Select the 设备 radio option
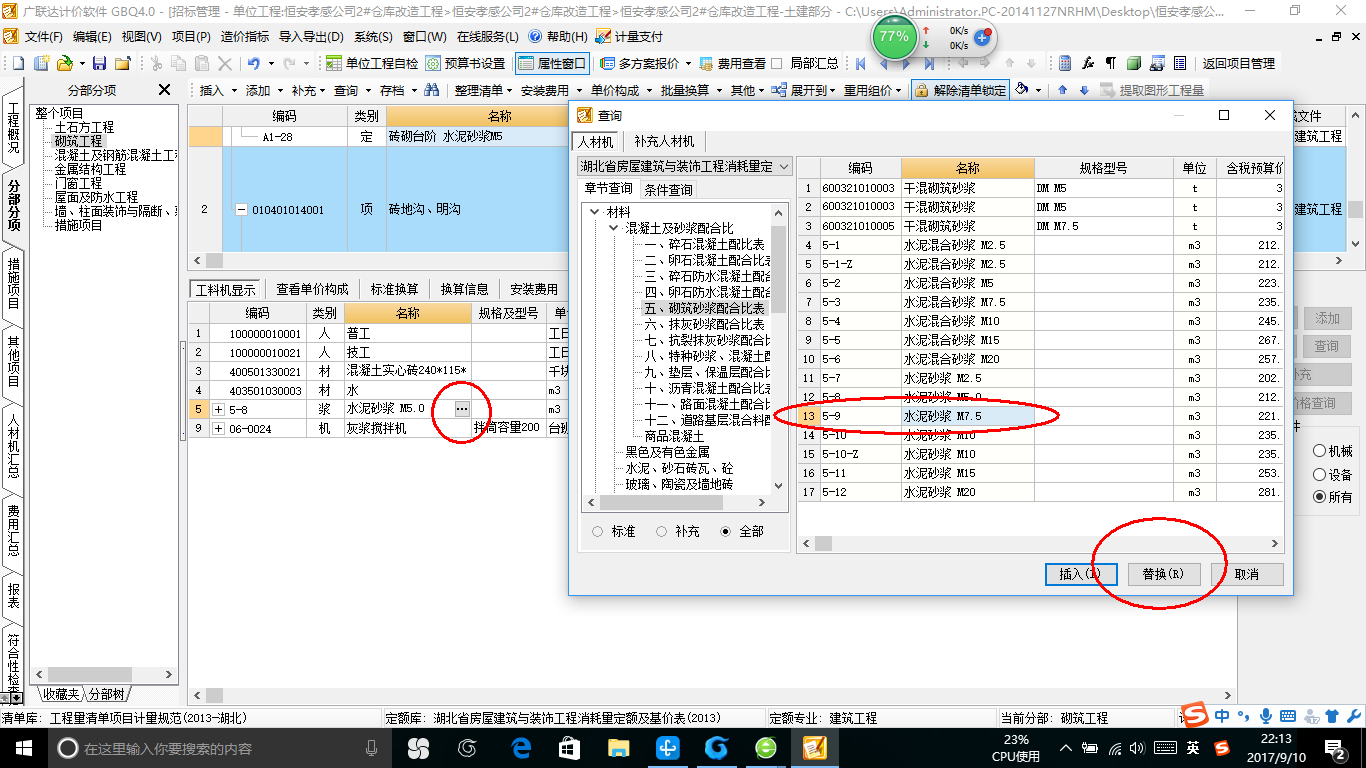1366x768 pixels. coord(1320,474)
